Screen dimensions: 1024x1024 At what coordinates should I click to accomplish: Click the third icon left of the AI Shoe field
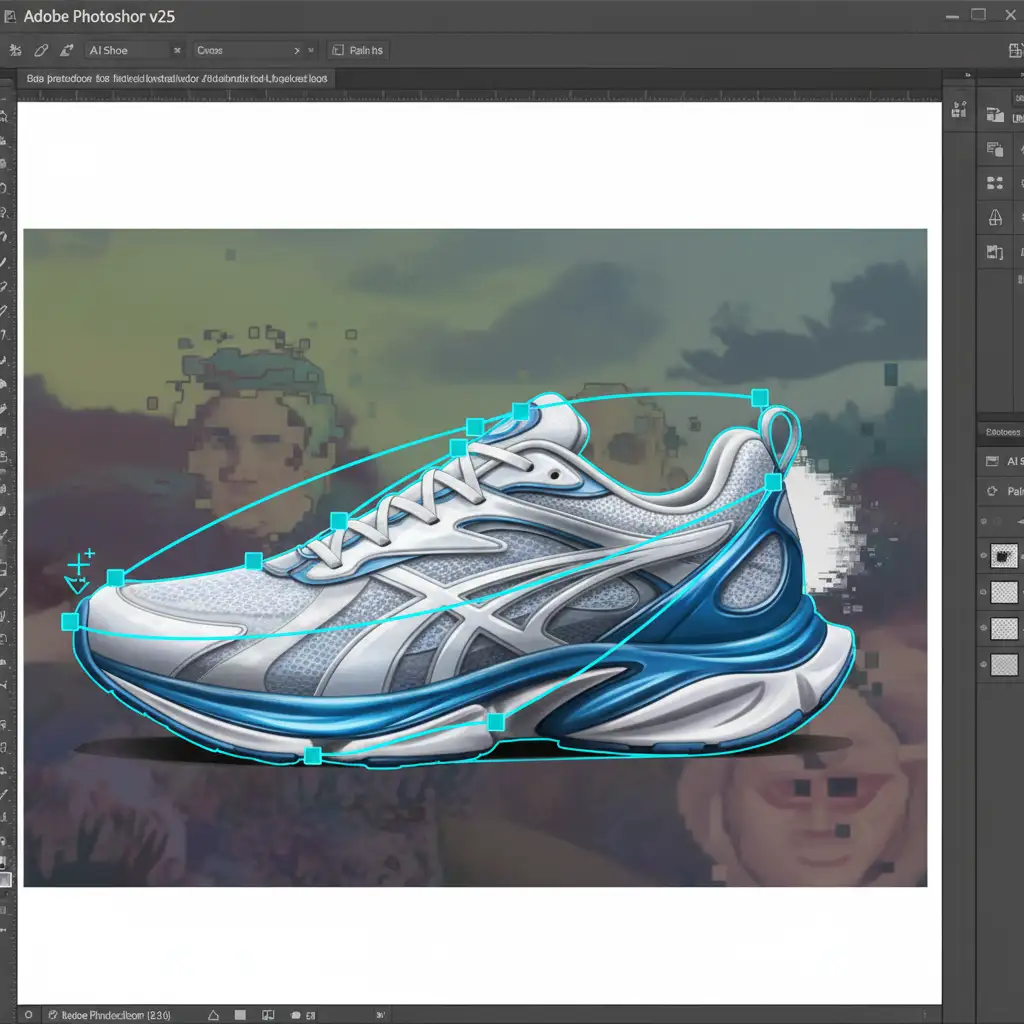coord(67,50)
